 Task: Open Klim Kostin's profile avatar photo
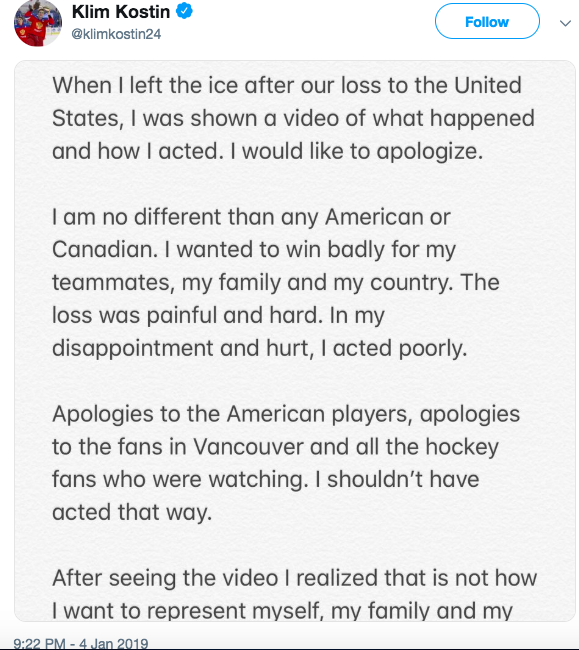pyautogui.click(x=38, y=23)
